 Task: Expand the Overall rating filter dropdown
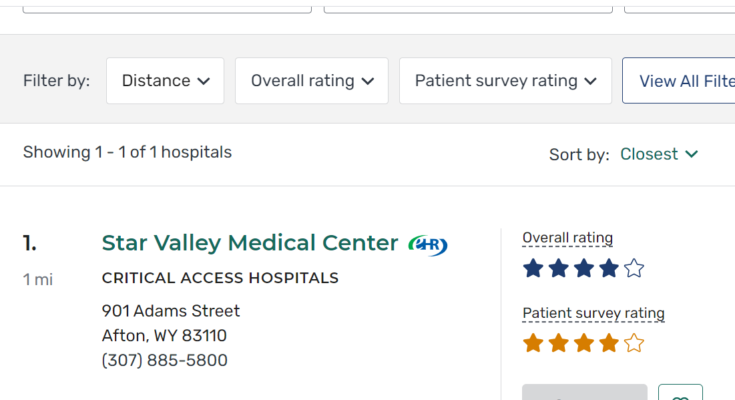click(x=311, y=81)
